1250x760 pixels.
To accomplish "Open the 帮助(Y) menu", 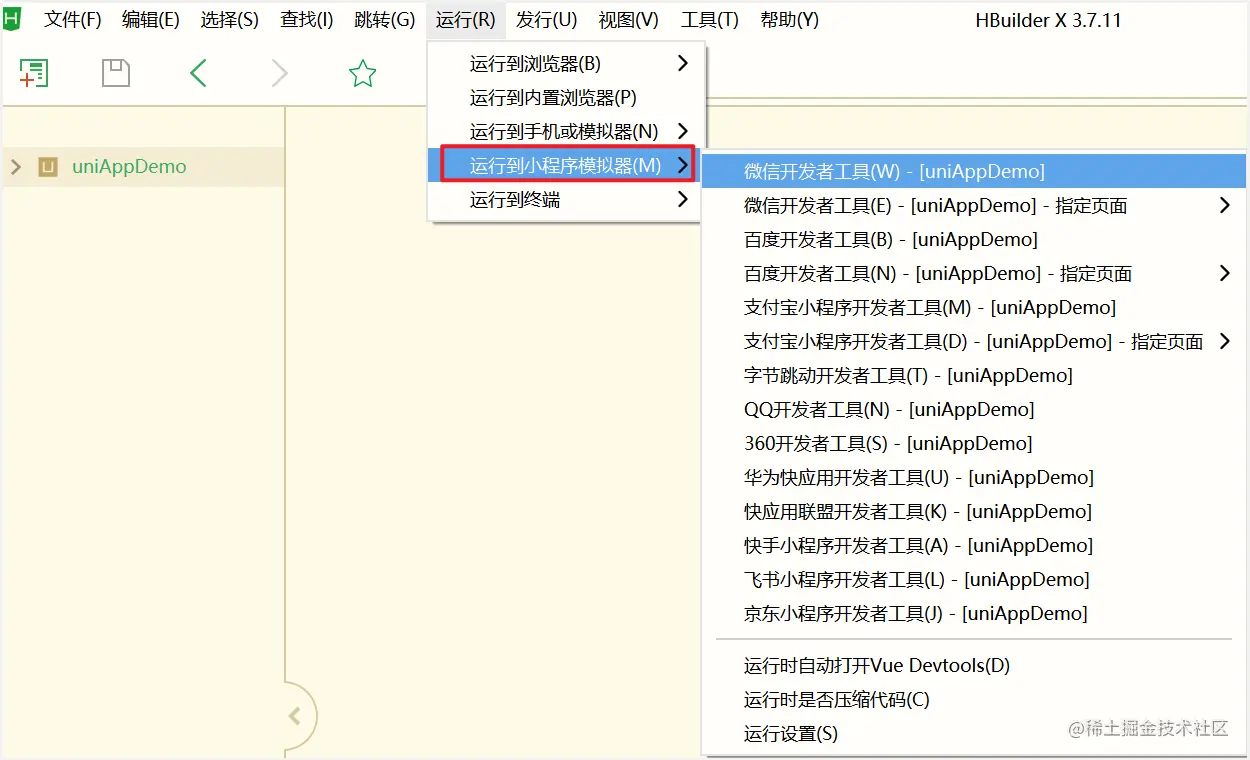I will point(789,20).
